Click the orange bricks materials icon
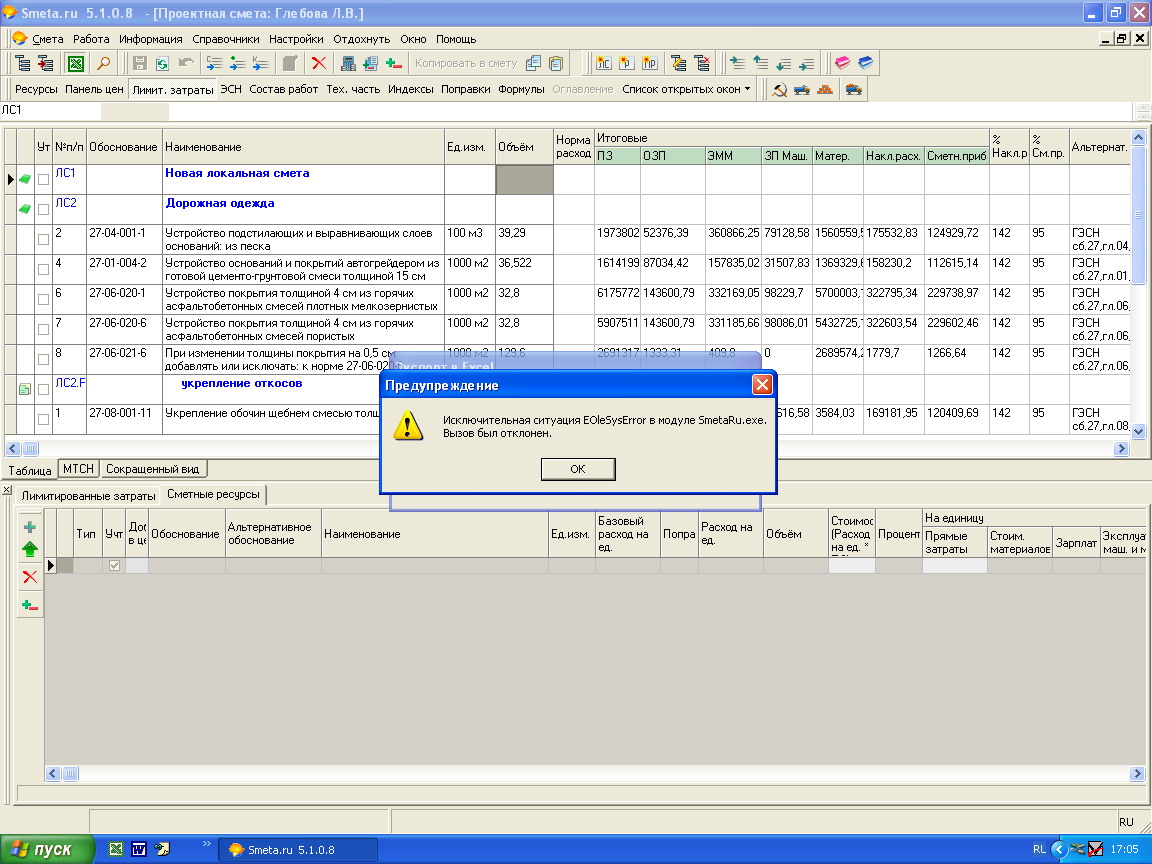Screen dimensions: 1152x864 [x=825, y=90]
